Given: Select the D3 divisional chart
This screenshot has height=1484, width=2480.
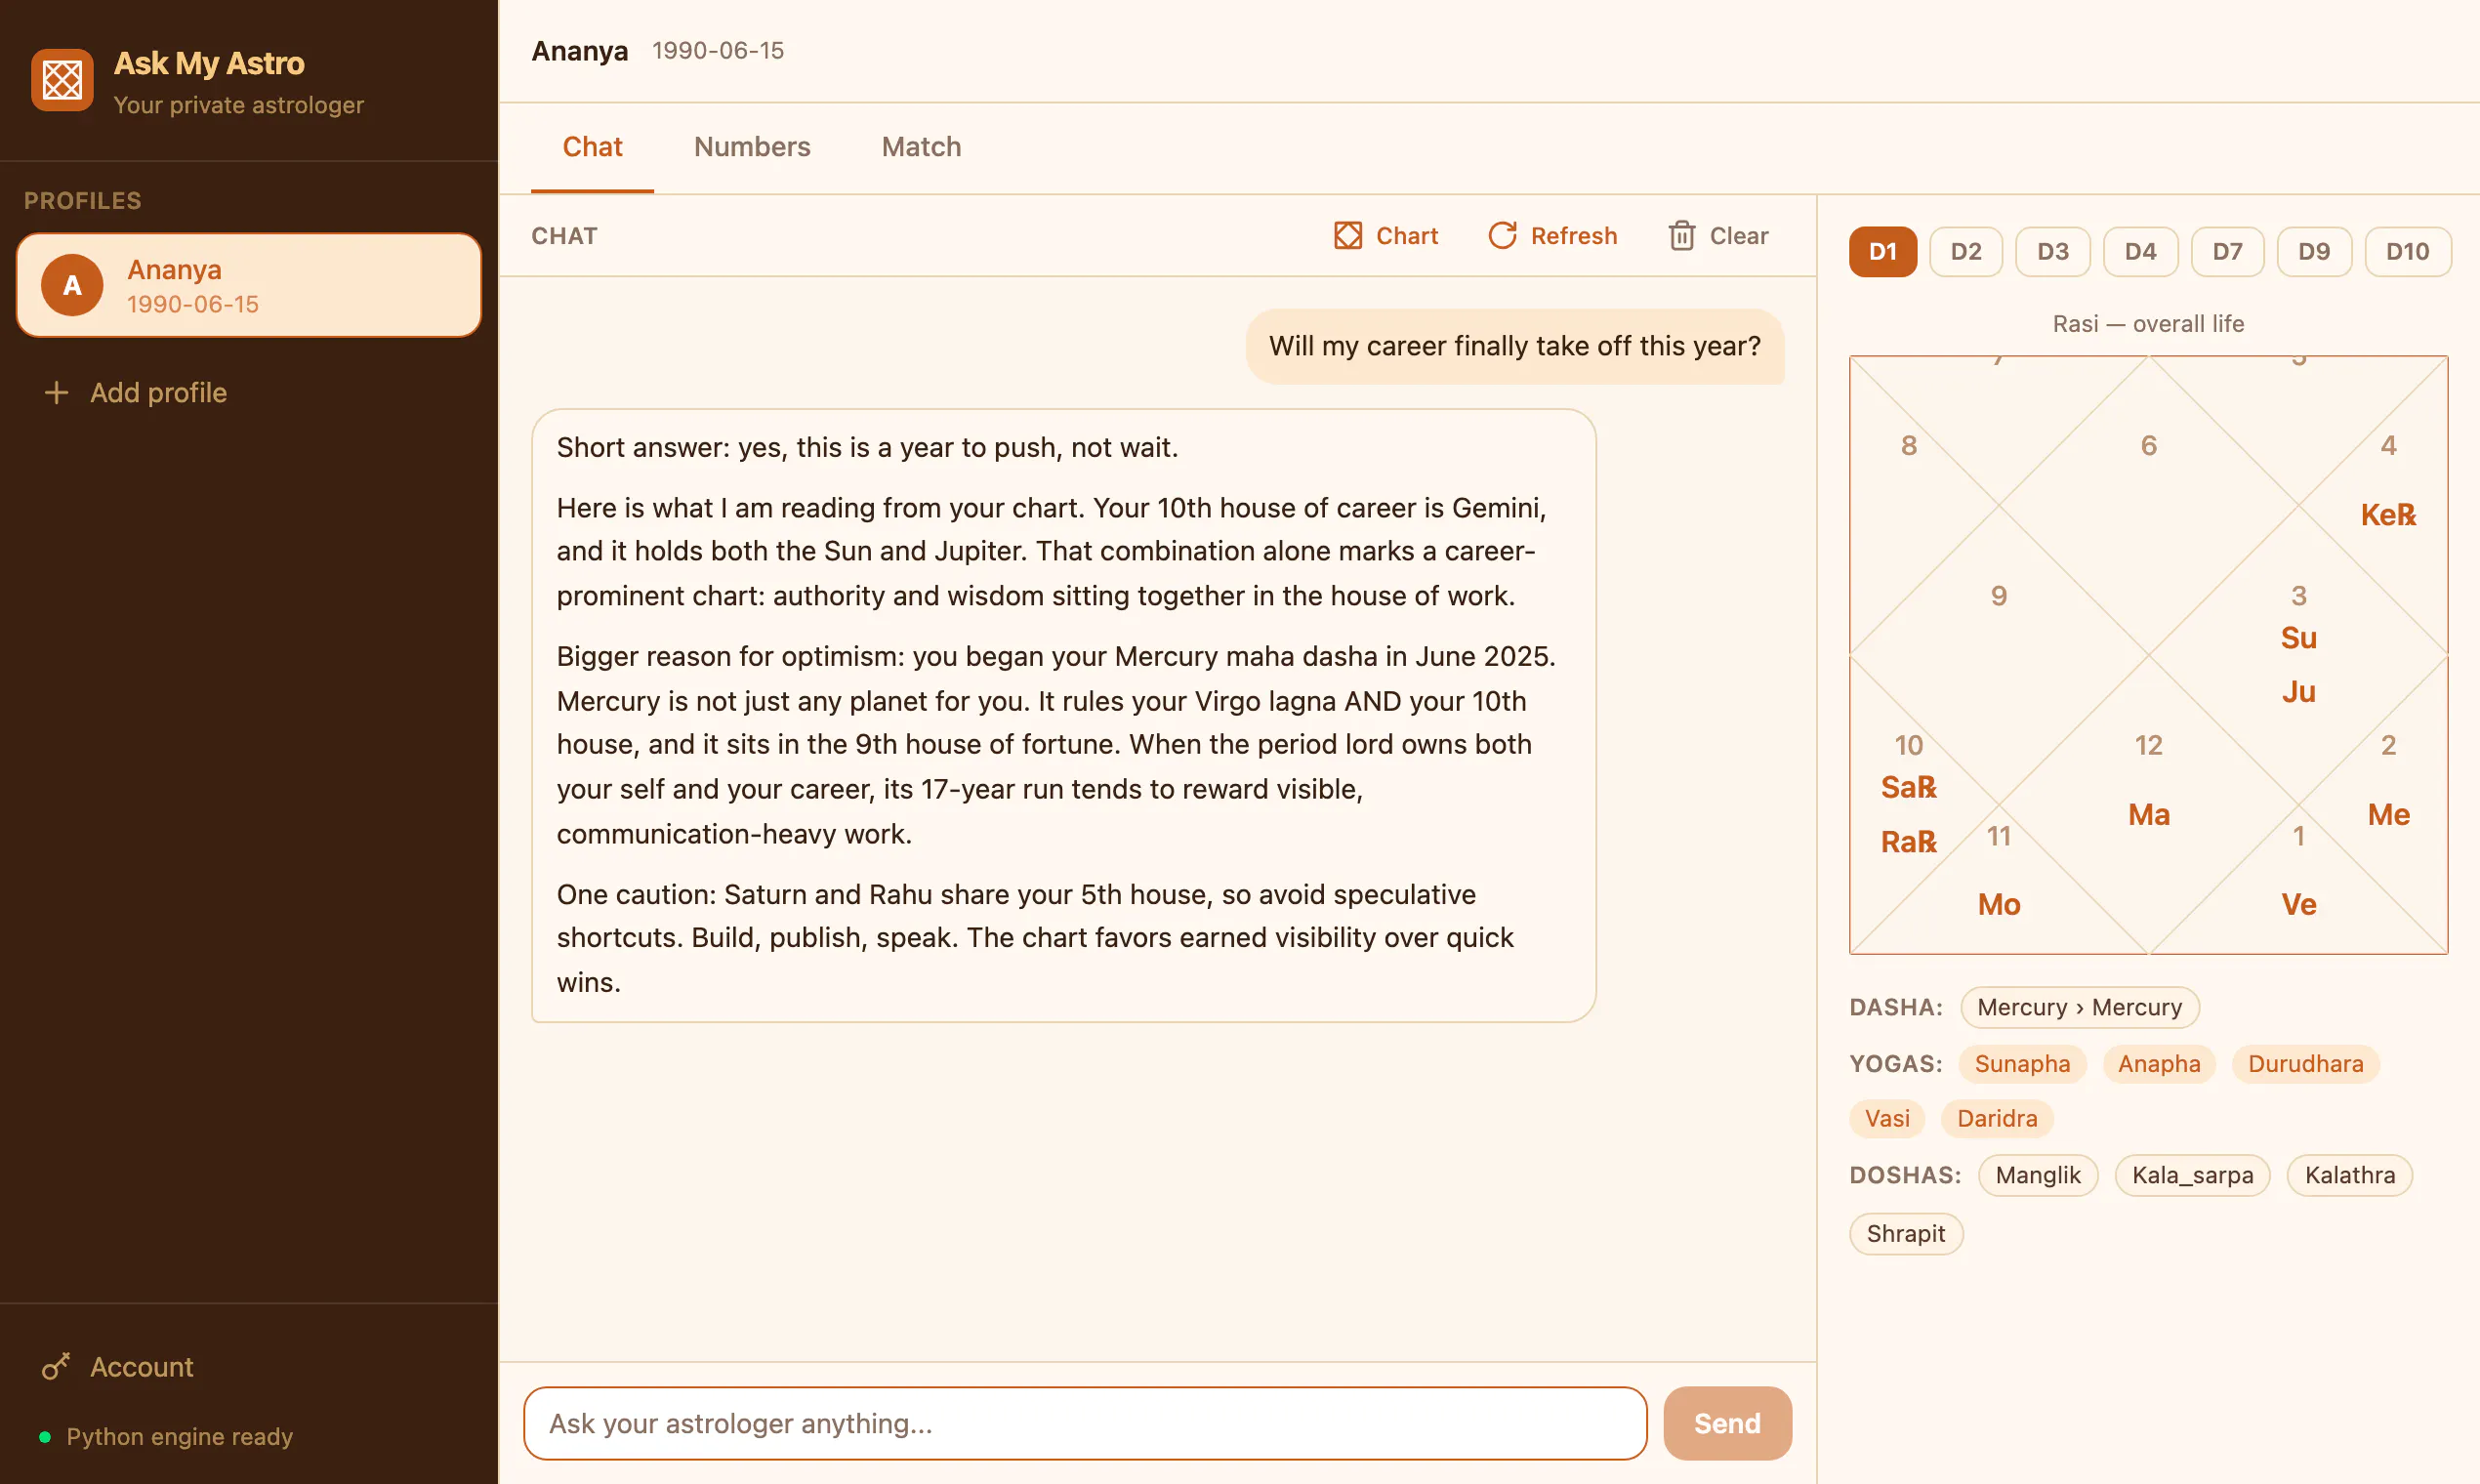Looking at the screenshot, I should click(x=2053, y=251).
